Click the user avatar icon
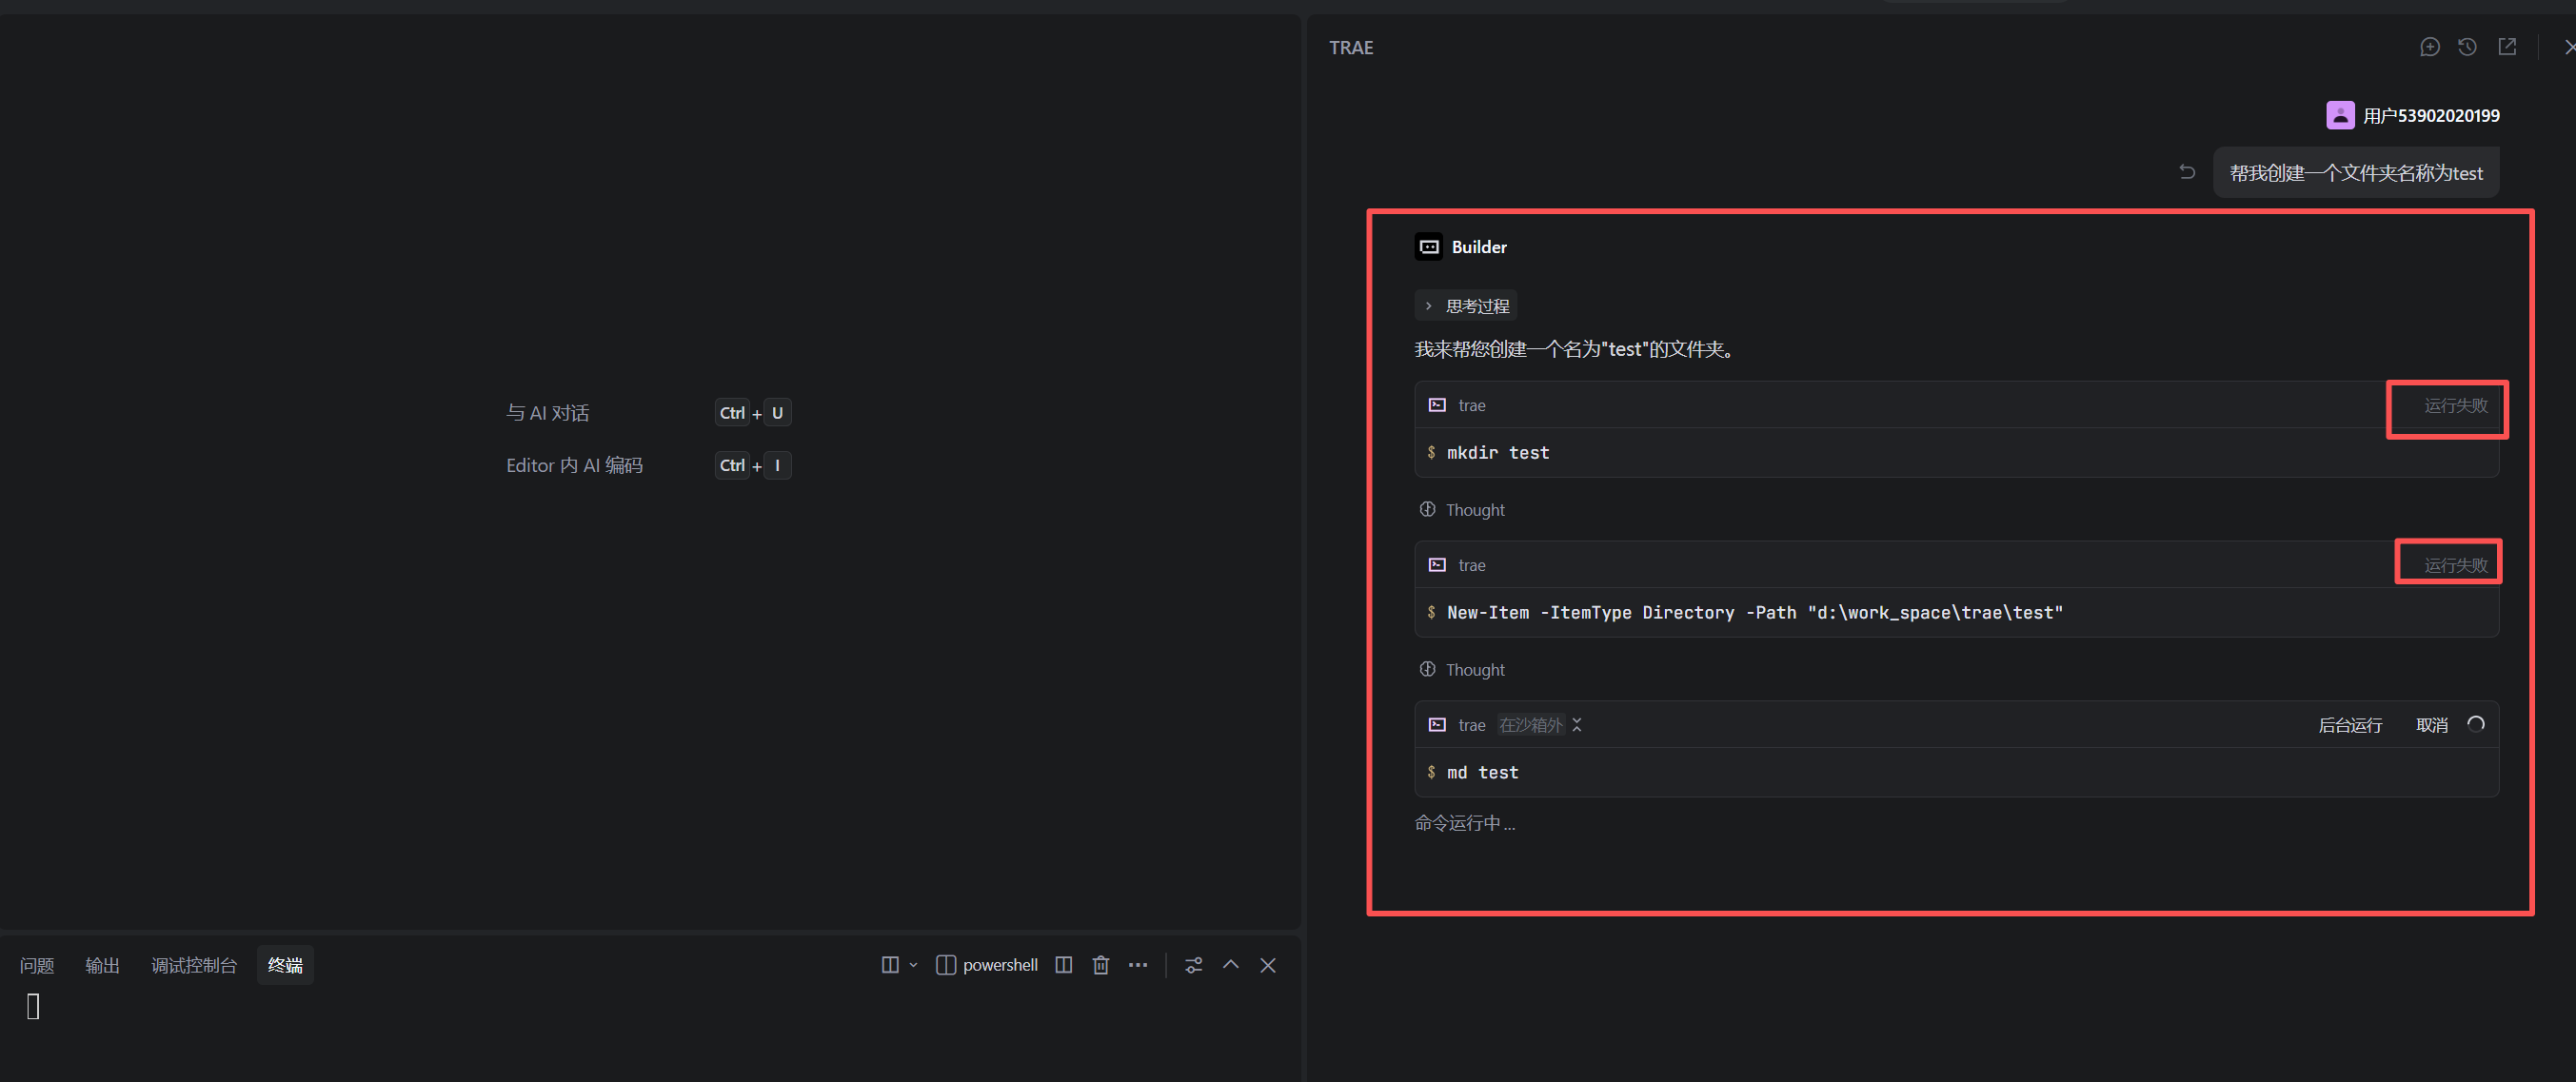 2339,115
